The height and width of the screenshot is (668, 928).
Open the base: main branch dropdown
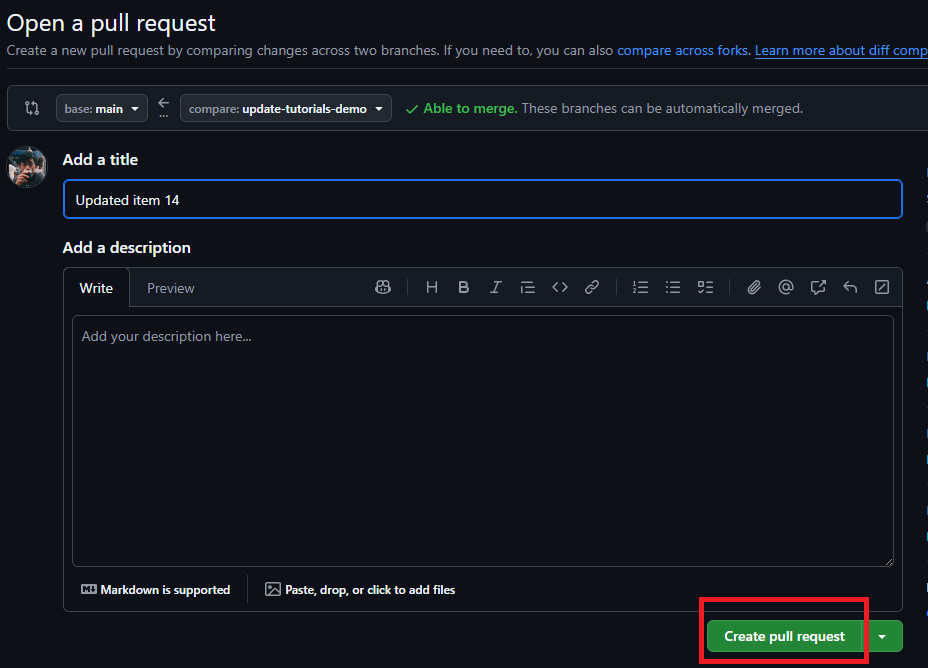pos(101,108)
